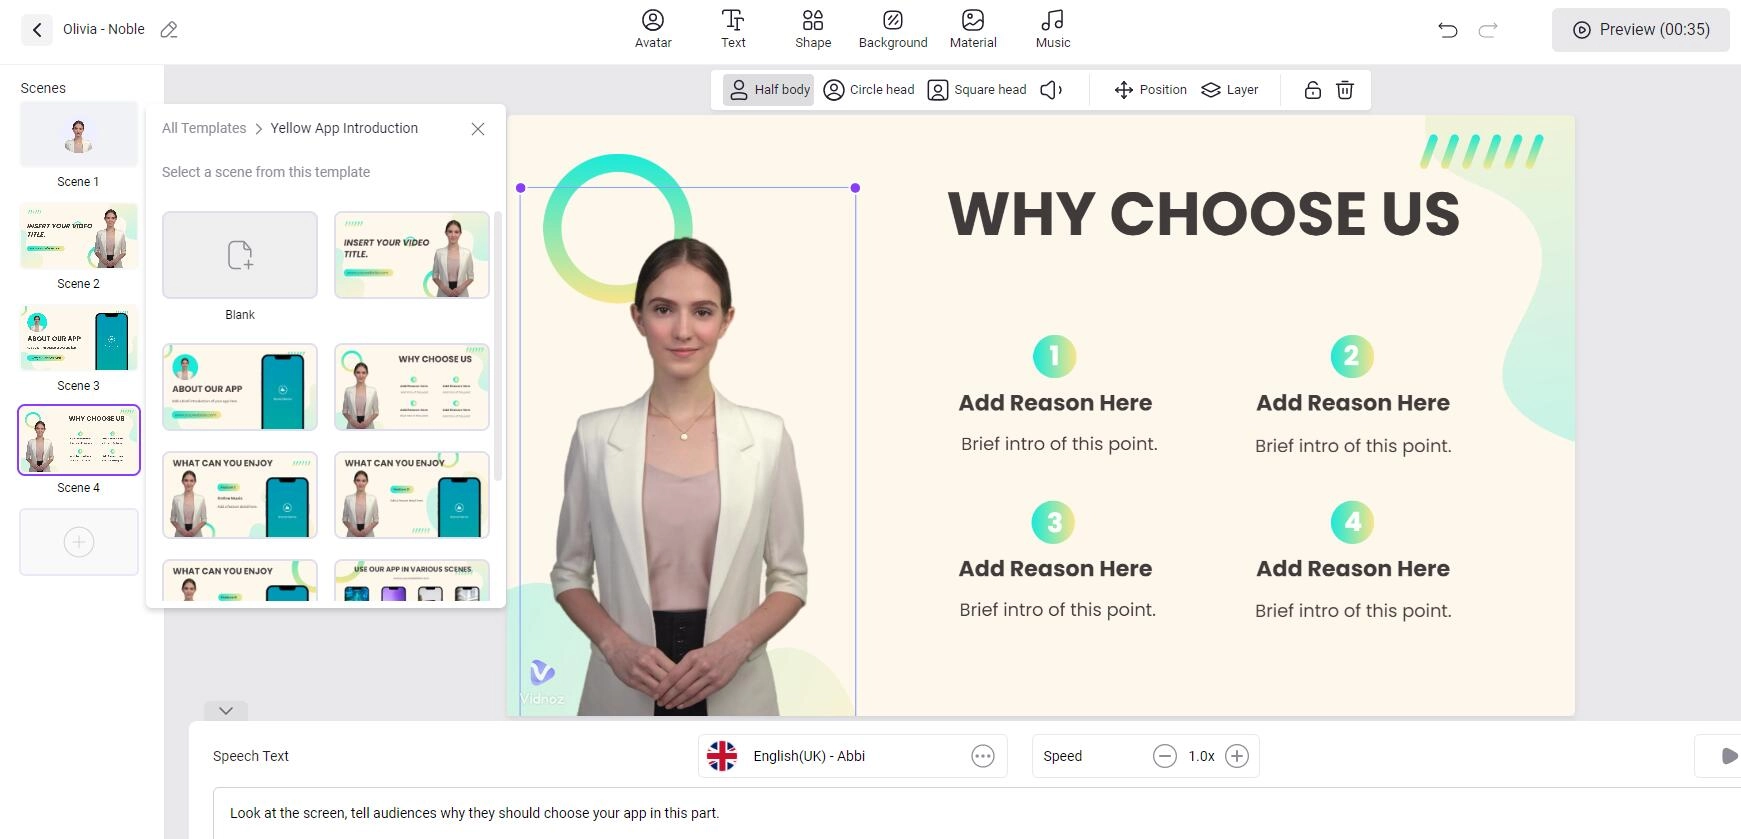Open the Layer options
Screen dimensions: 1741x839
(1230, 90)
